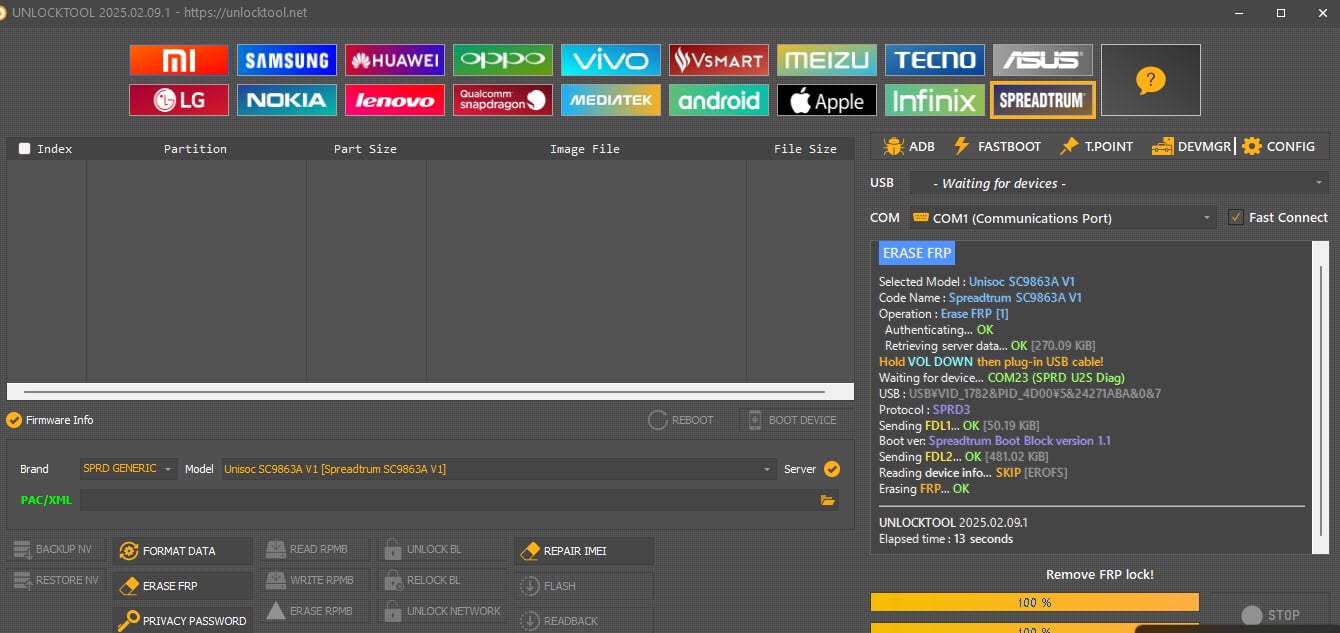Click the Partition column header
The image size is (1340, 633).
[195, 149]
